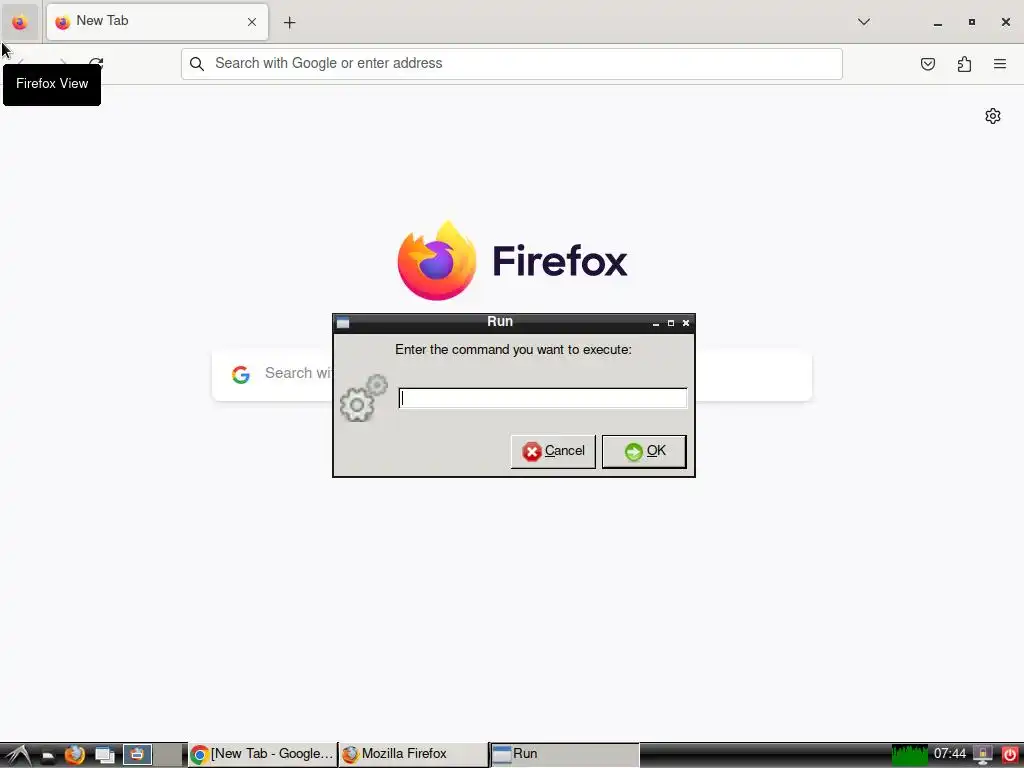Open the Extensions puzzle icon
This screenshot has width=1024, height=768.
click(964, 64)
